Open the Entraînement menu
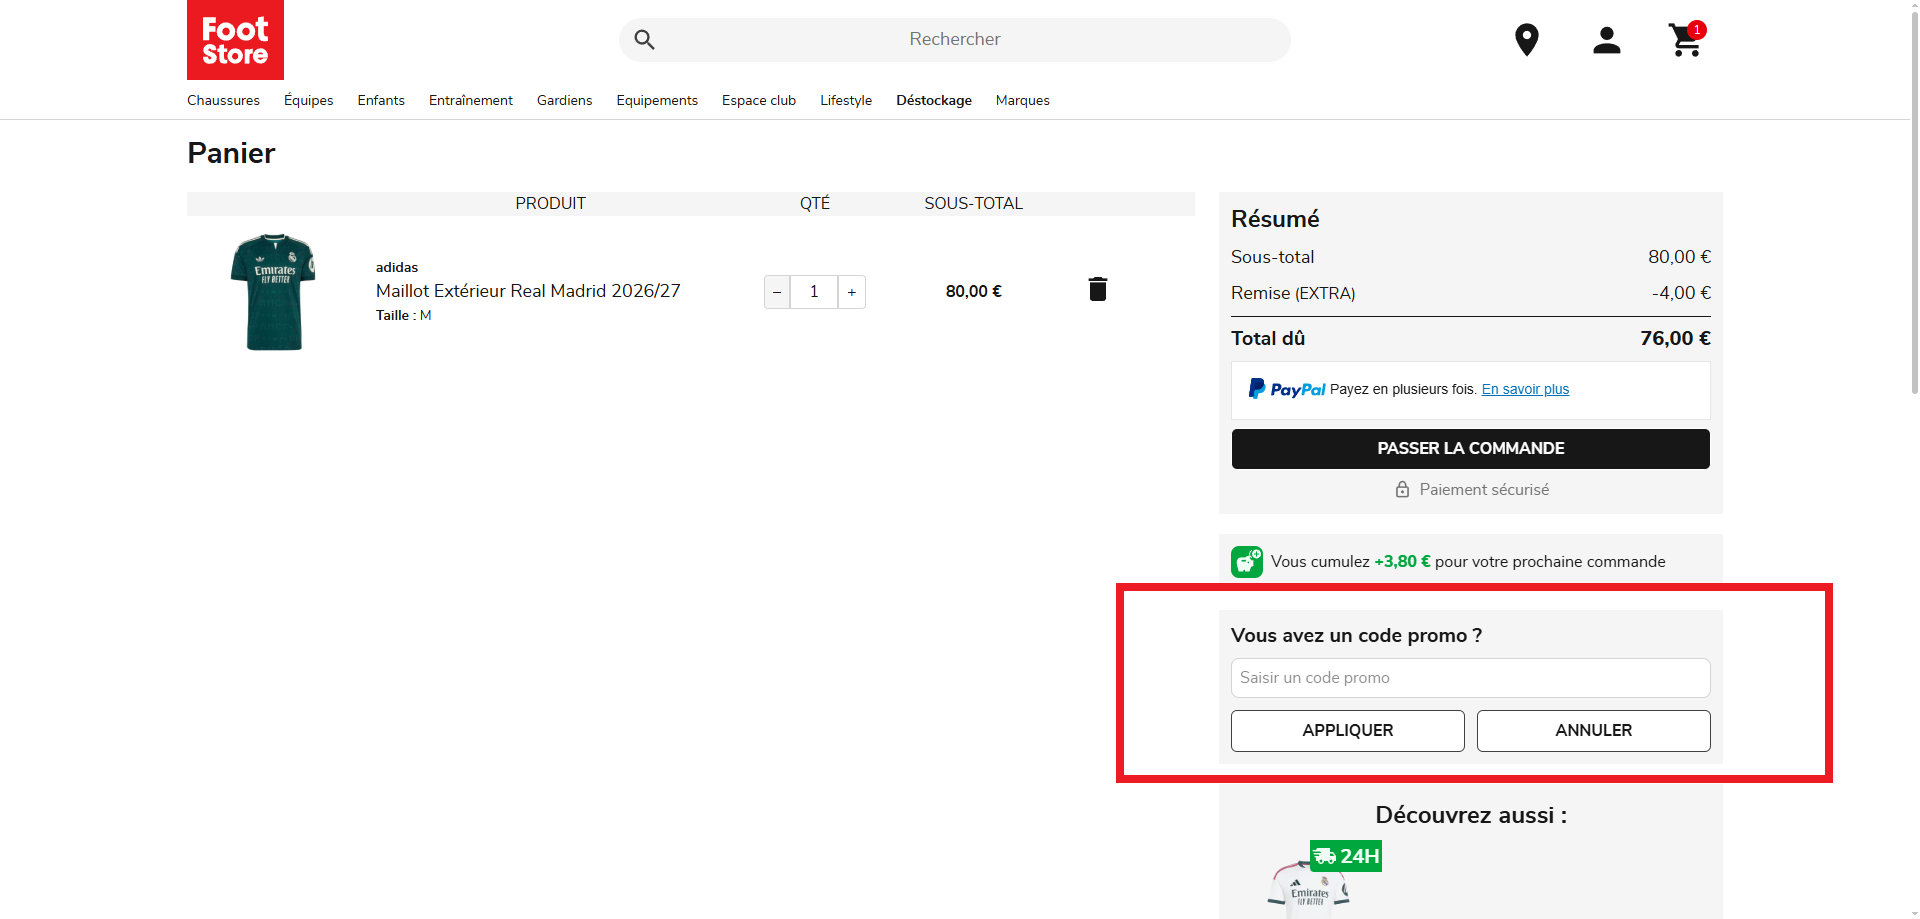 tap(471, 100)
